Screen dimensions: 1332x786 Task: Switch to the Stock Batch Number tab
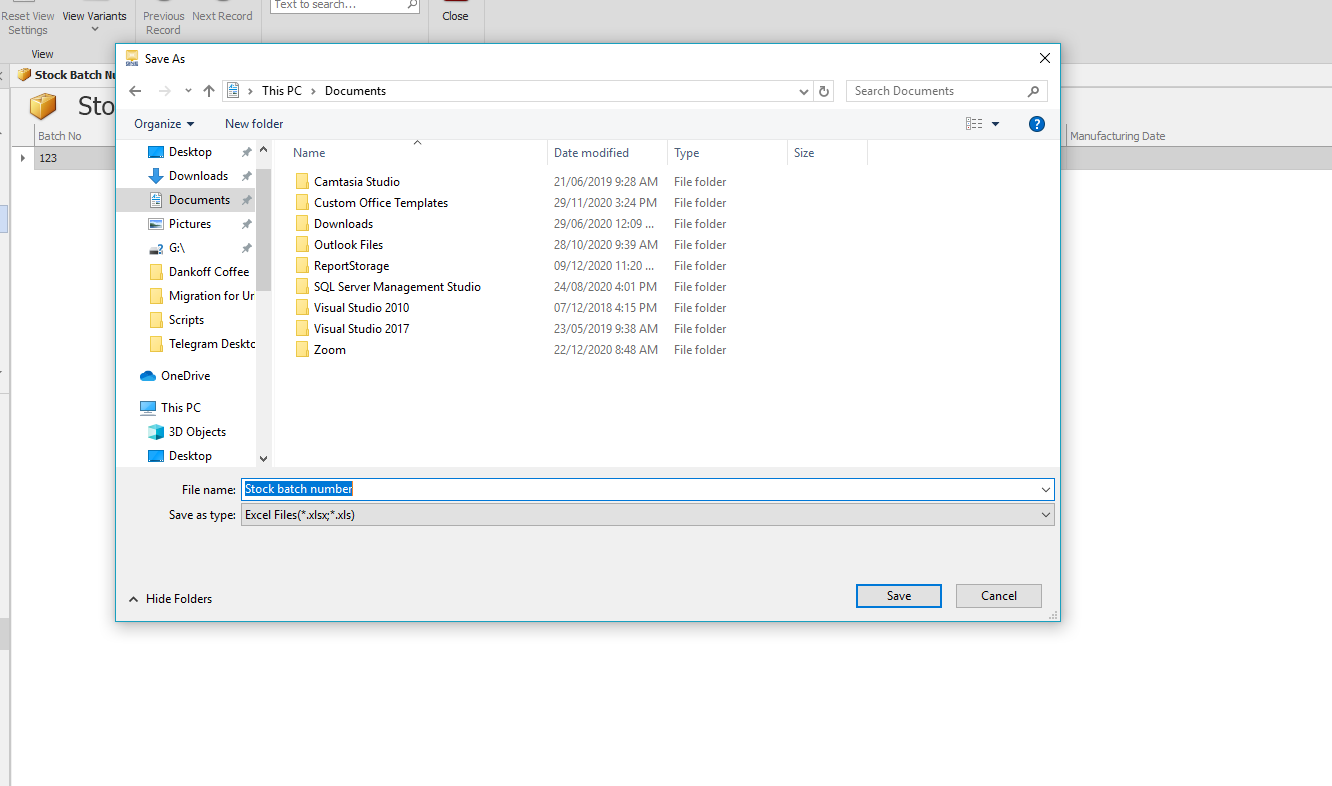pos(68,75)
